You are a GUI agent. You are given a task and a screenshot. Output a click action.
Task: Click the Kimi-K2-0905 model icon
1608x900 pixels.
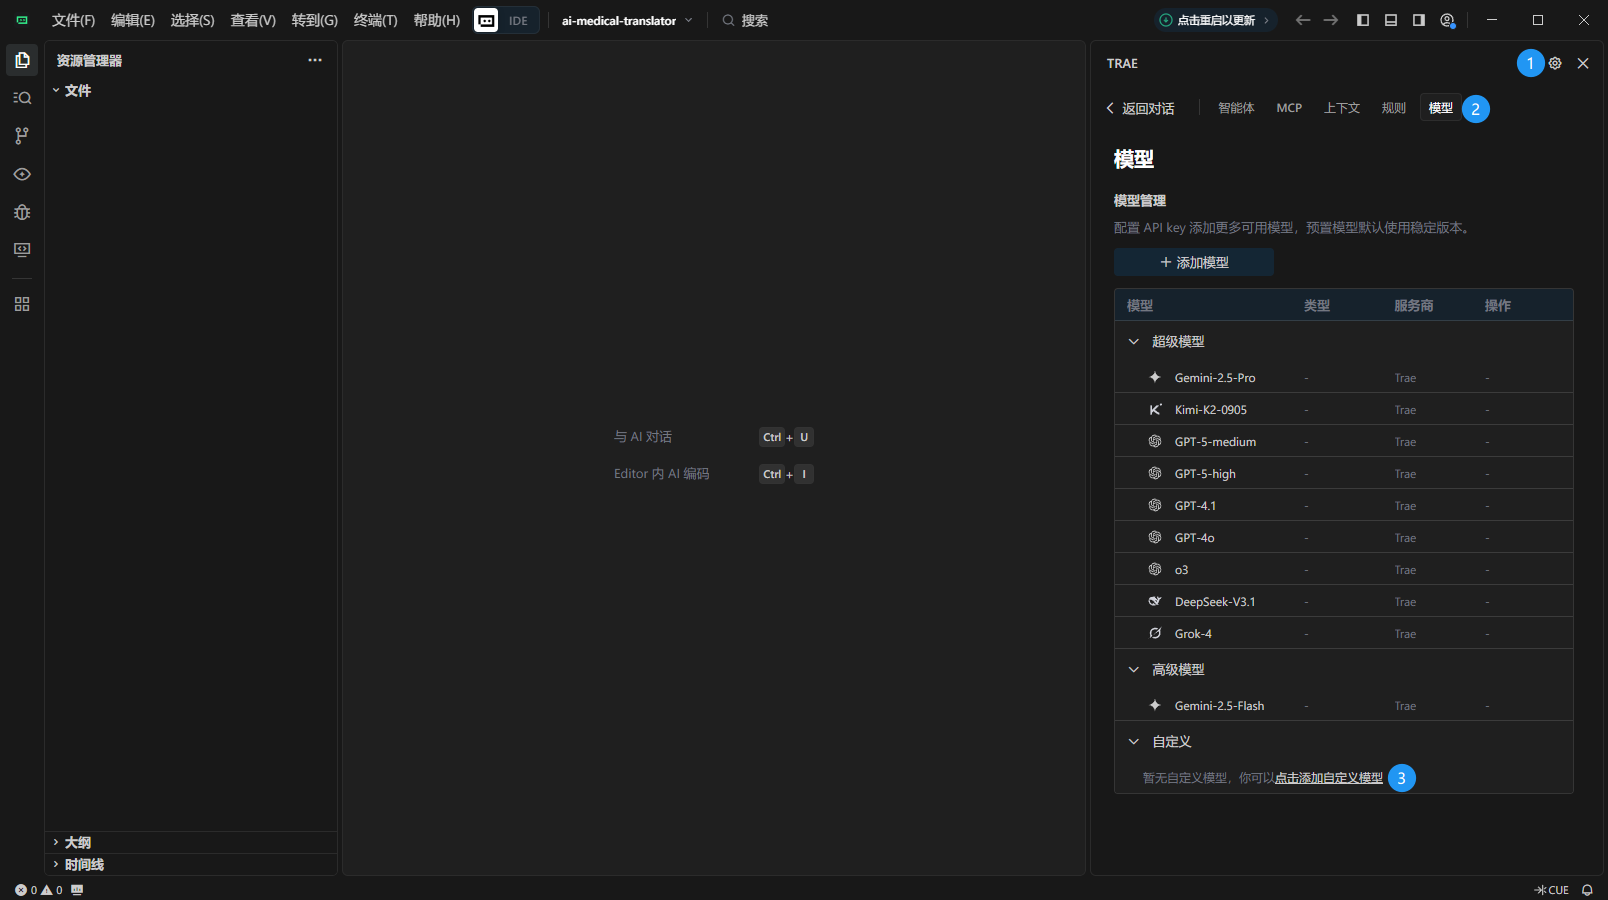pos(1155,409)
